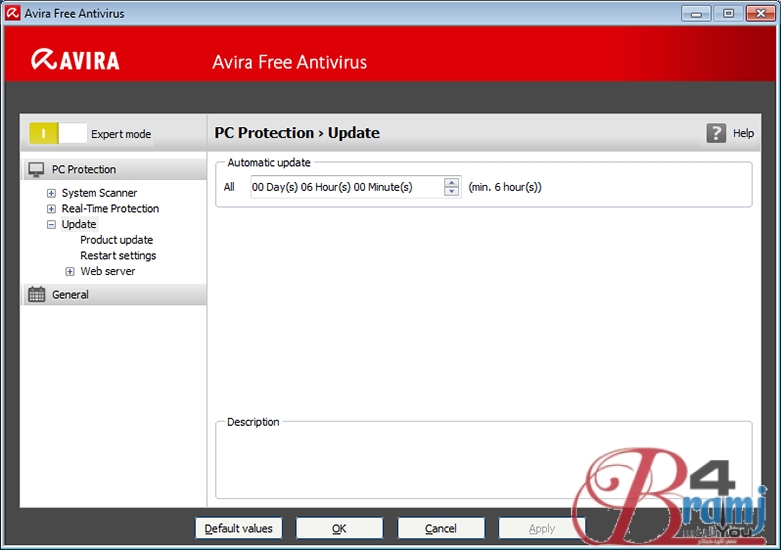
Task: Click the Cancel button
Action: point(441,528)
